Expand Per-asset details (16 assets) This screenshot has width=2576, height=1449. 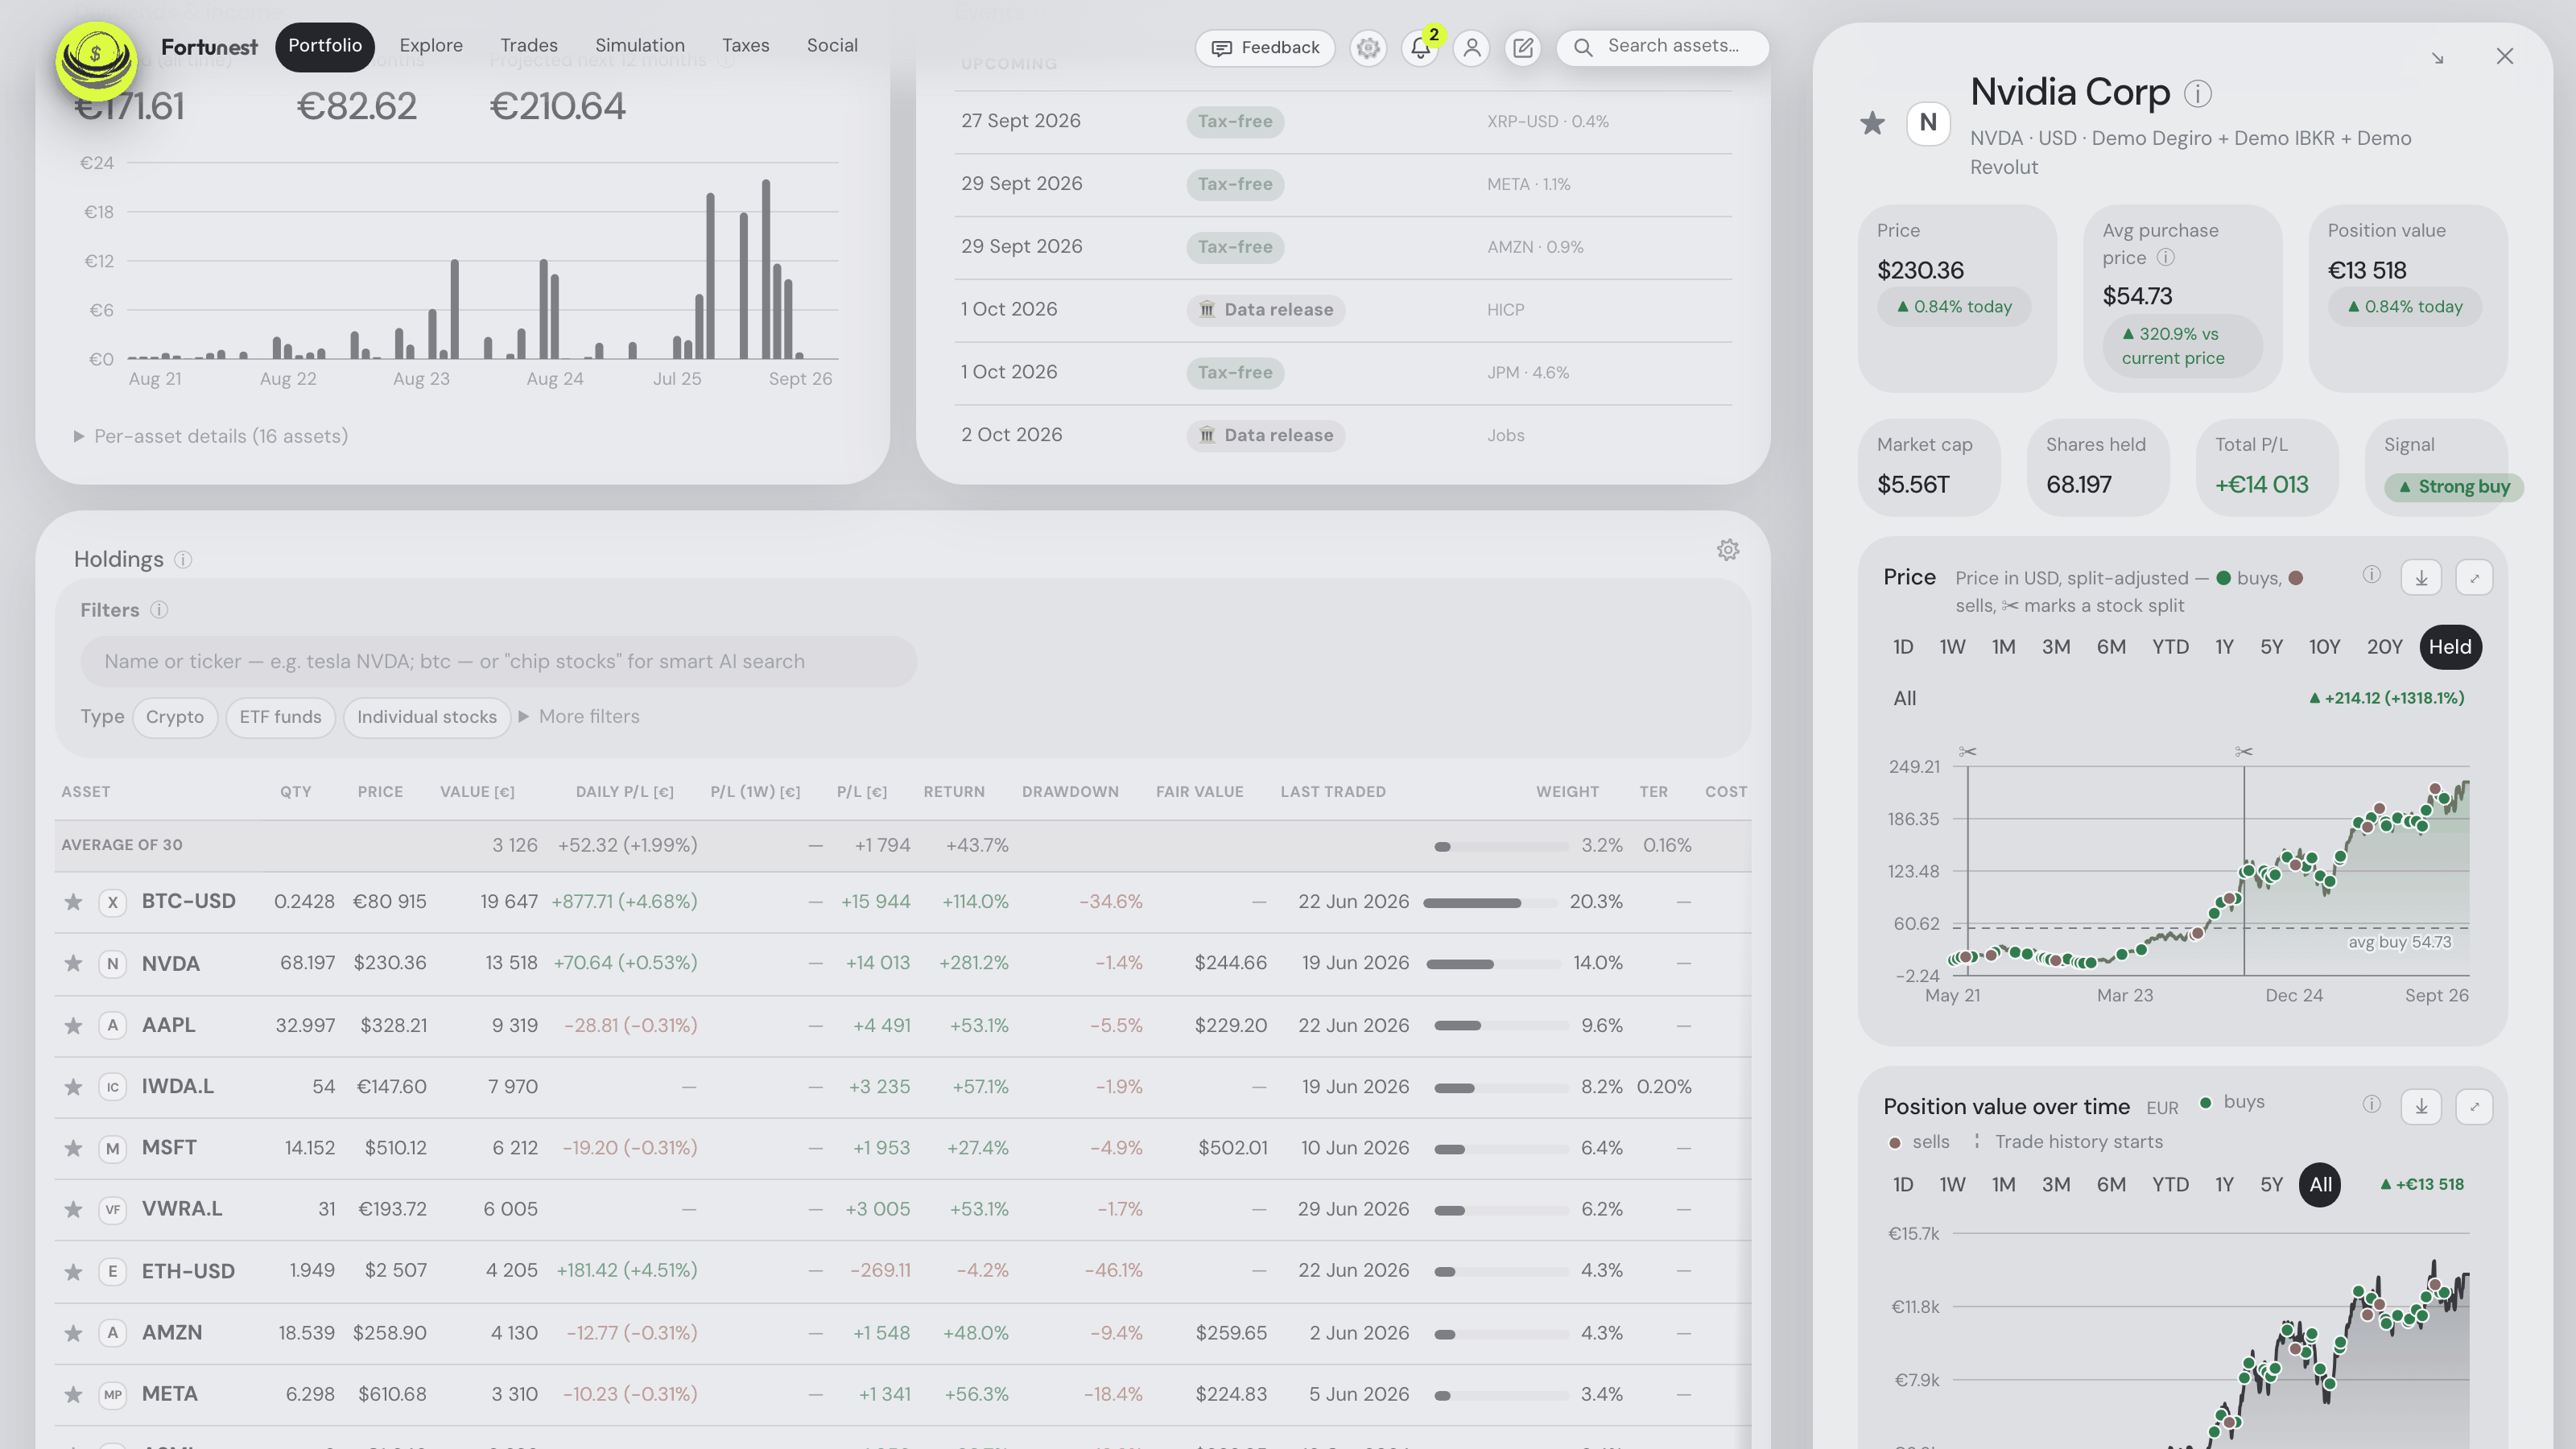point(211,436)
